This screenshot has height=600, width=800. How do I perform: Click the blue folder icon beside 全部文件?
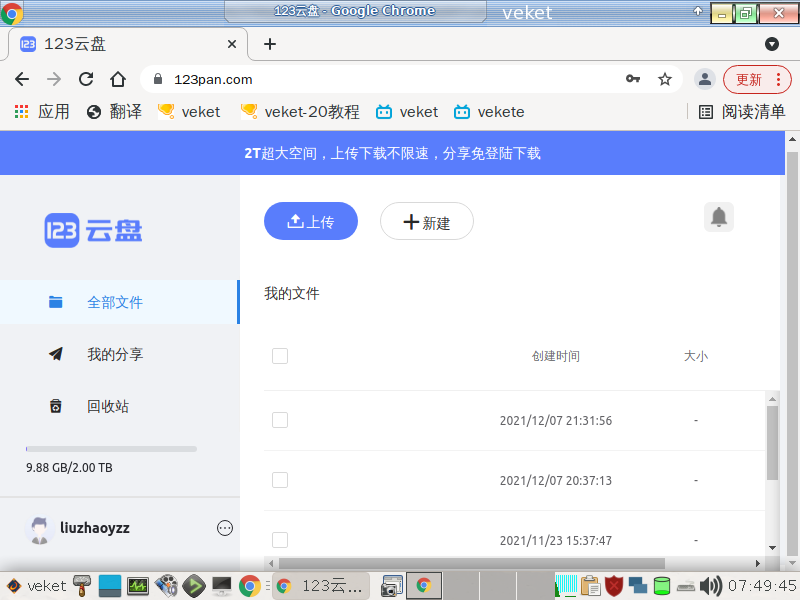coord(56,302)
